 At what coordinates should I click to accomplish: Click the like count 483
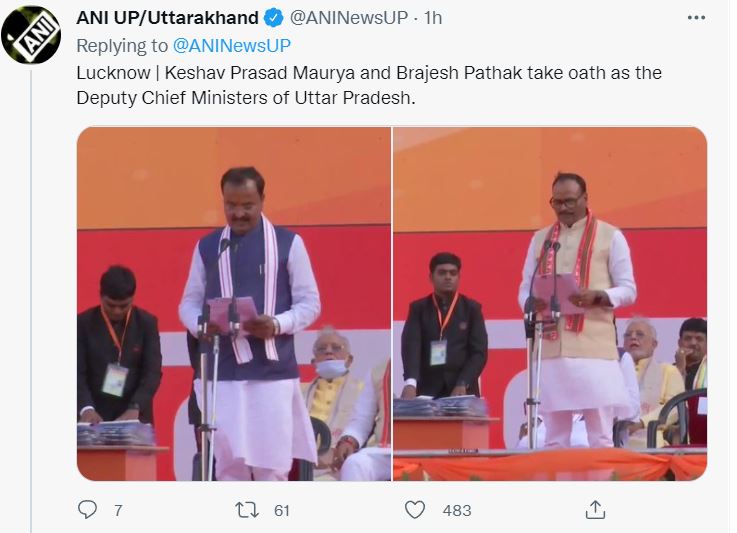coord(457,510)
